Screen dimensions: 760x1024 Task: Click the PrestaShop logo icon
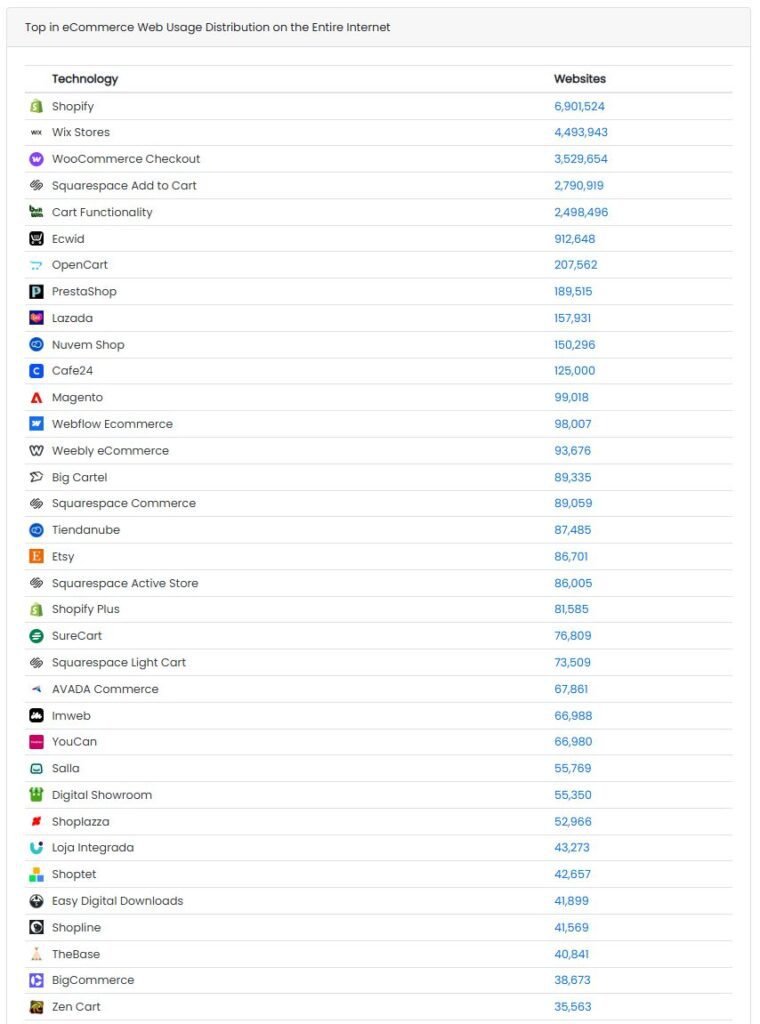[37, 292]
